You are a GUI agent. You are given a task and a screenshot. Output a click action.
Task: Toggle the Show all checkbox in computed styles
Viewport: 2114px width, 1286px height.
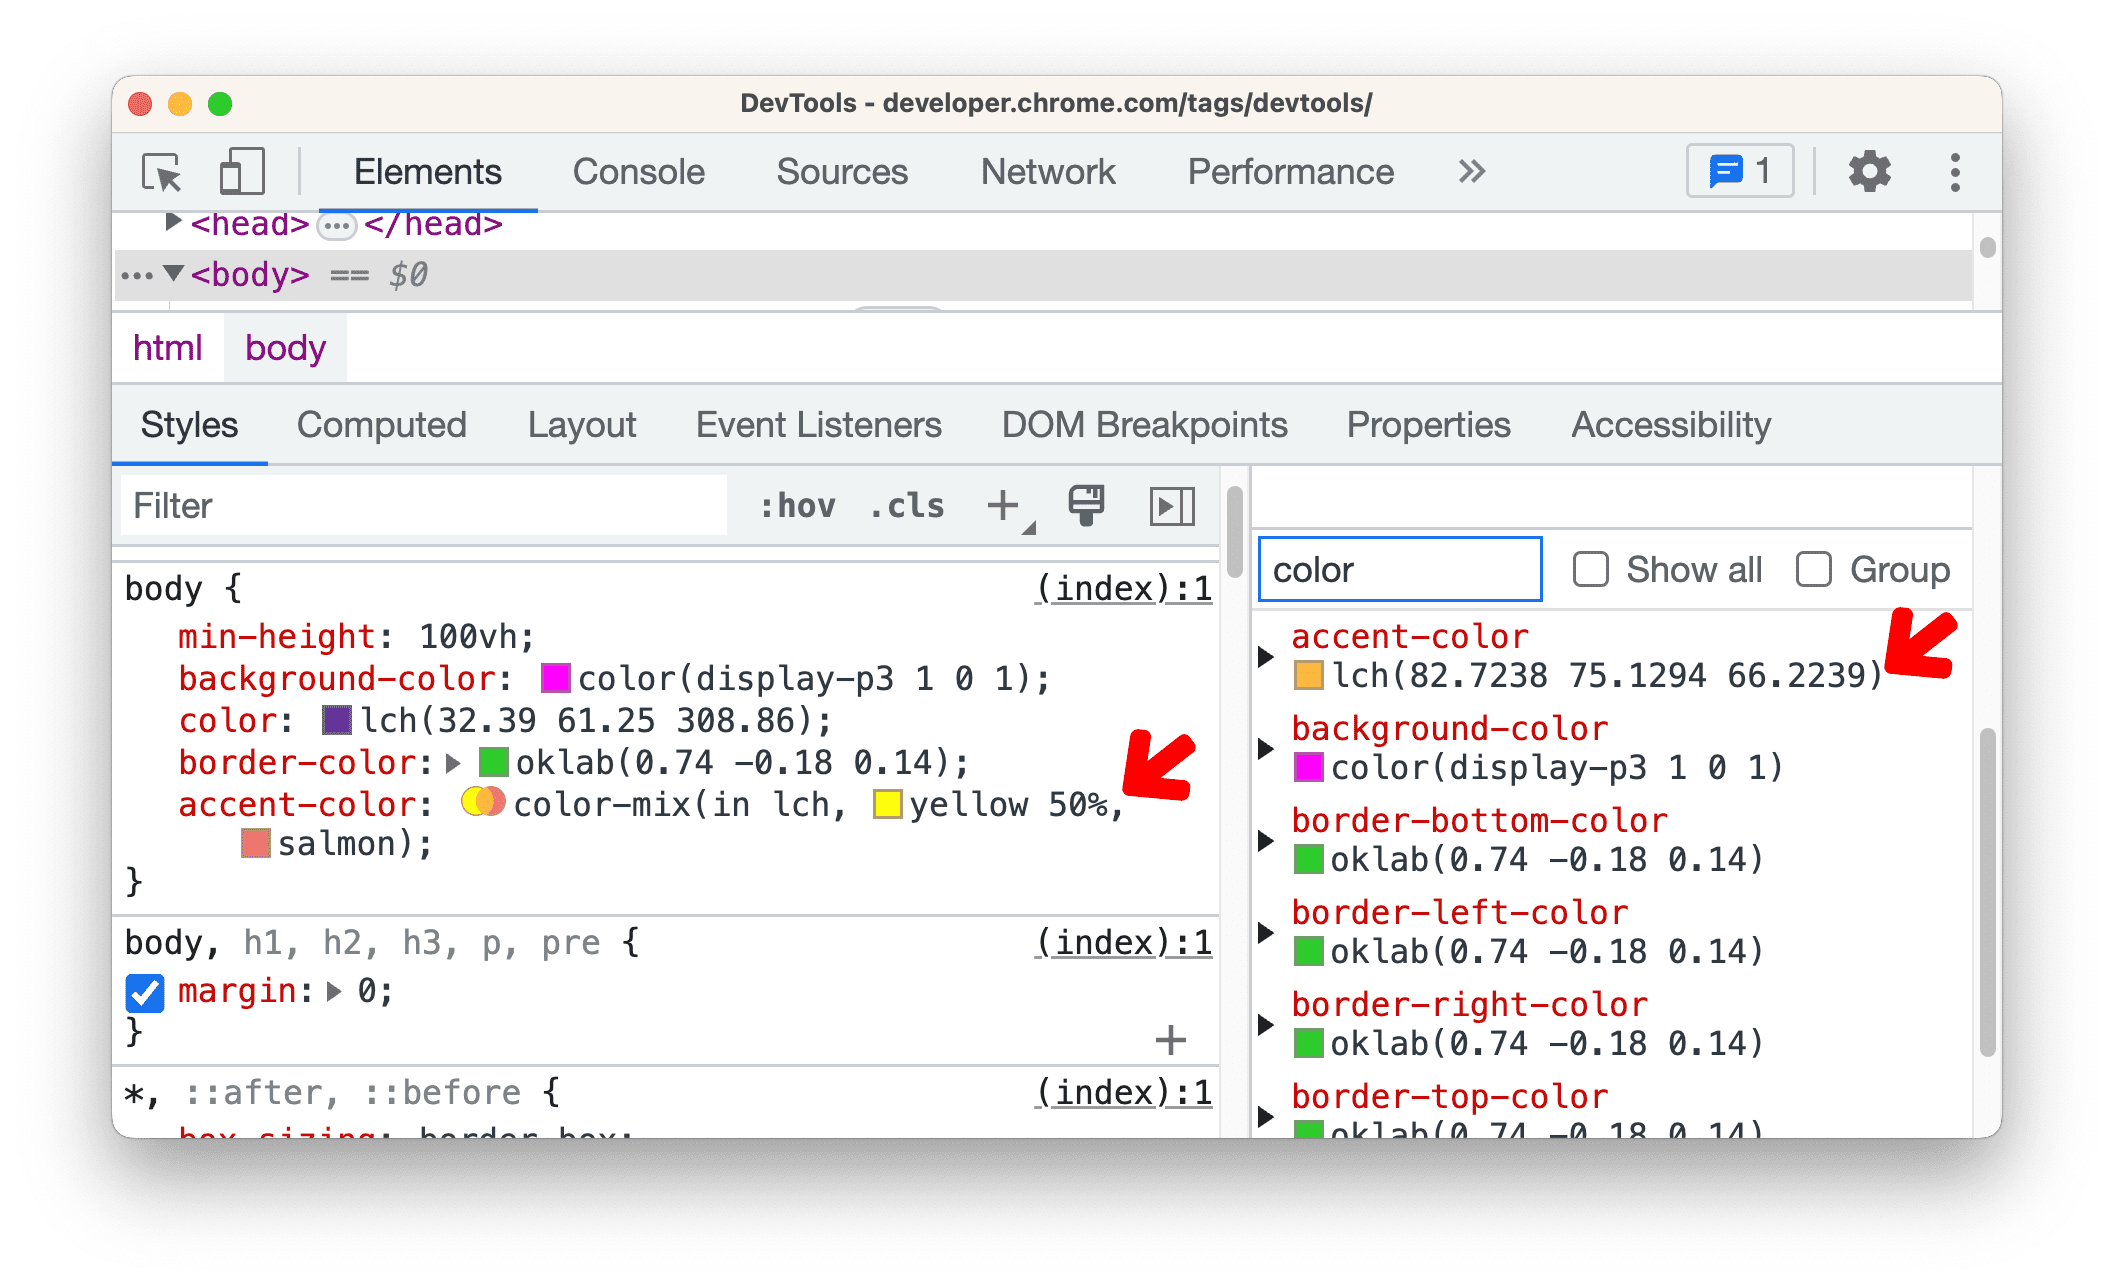point(1590,571)
